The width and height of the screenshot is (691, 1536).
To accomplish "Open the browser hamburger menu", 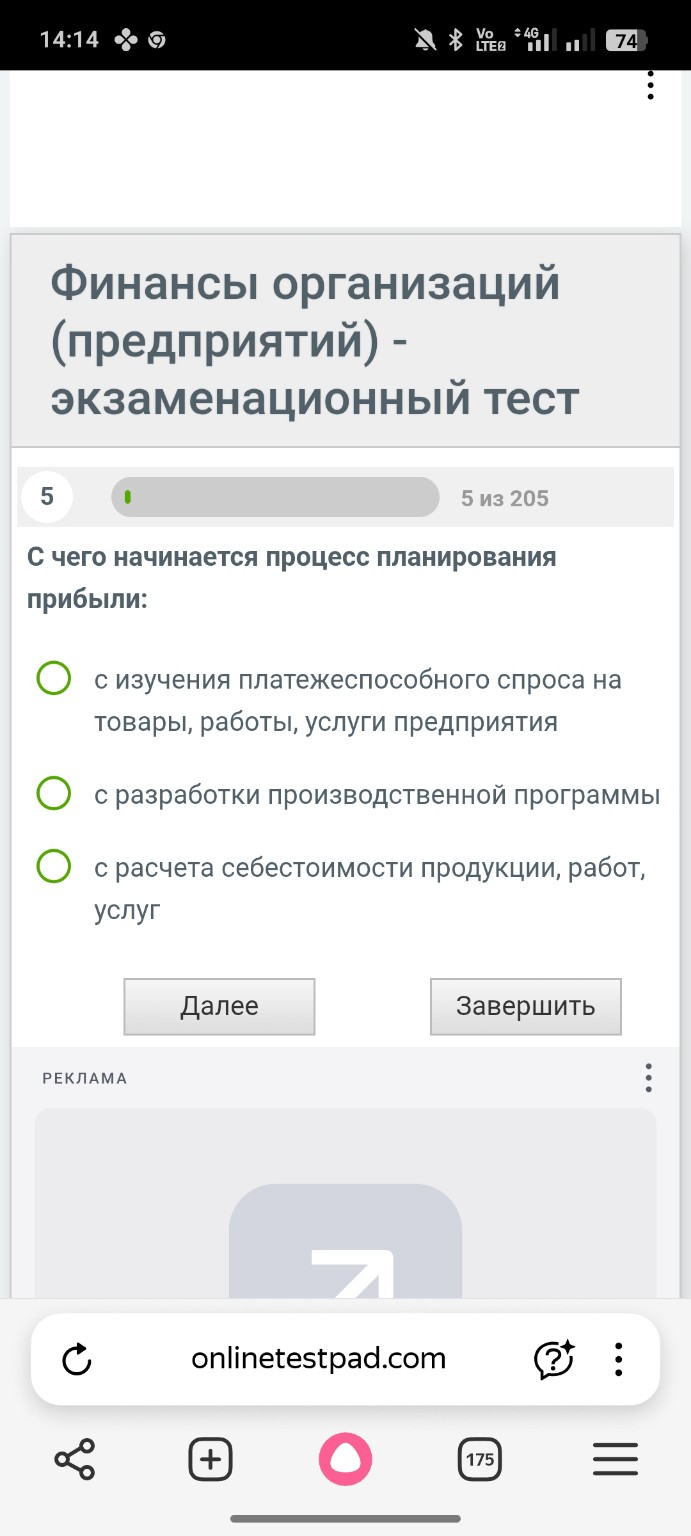I will [615, 1459].
